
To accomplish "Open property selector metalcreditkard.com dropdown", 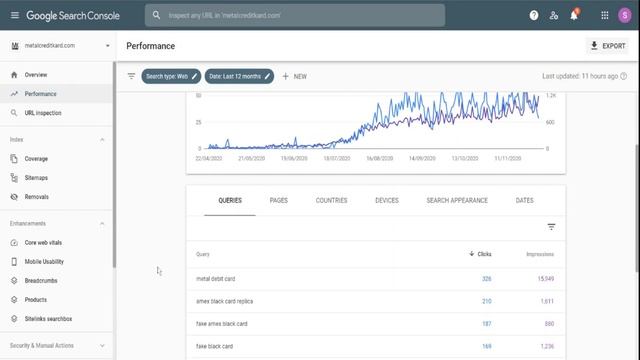I will 60,46.
